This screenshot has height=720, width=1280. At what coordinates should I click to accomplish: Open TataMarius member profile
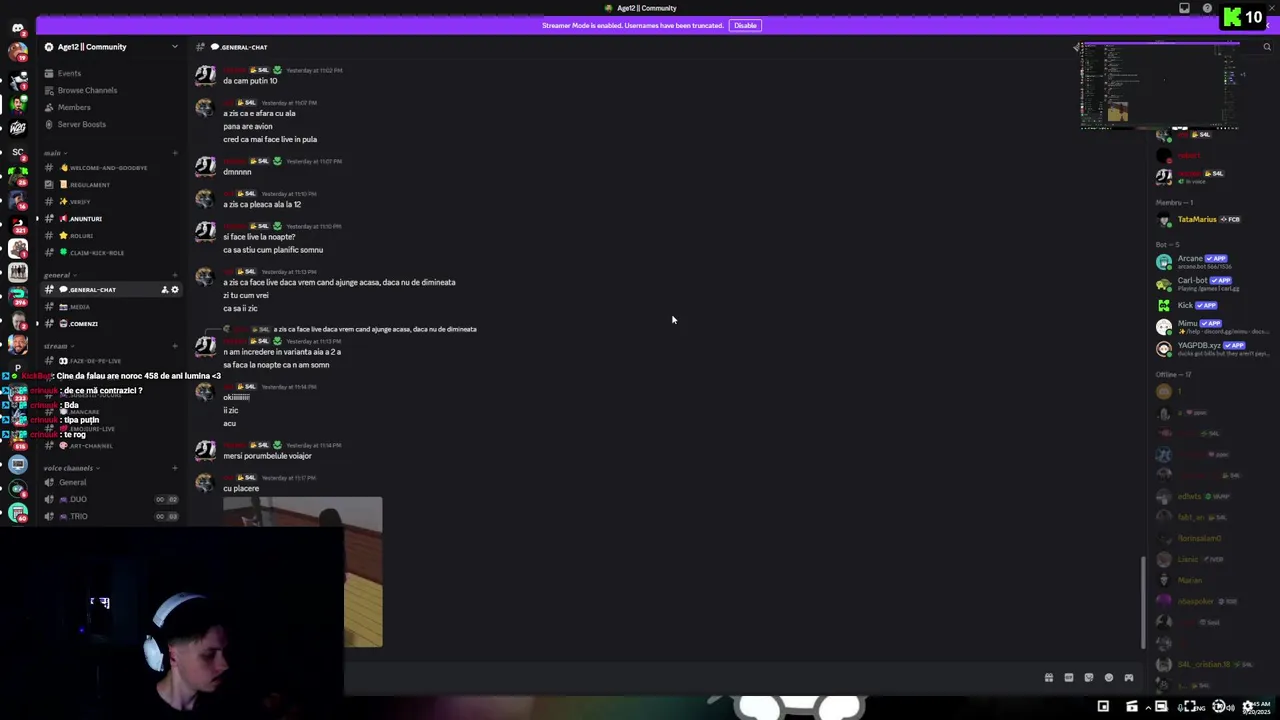pyautogui.click(x=1210, y=220)
